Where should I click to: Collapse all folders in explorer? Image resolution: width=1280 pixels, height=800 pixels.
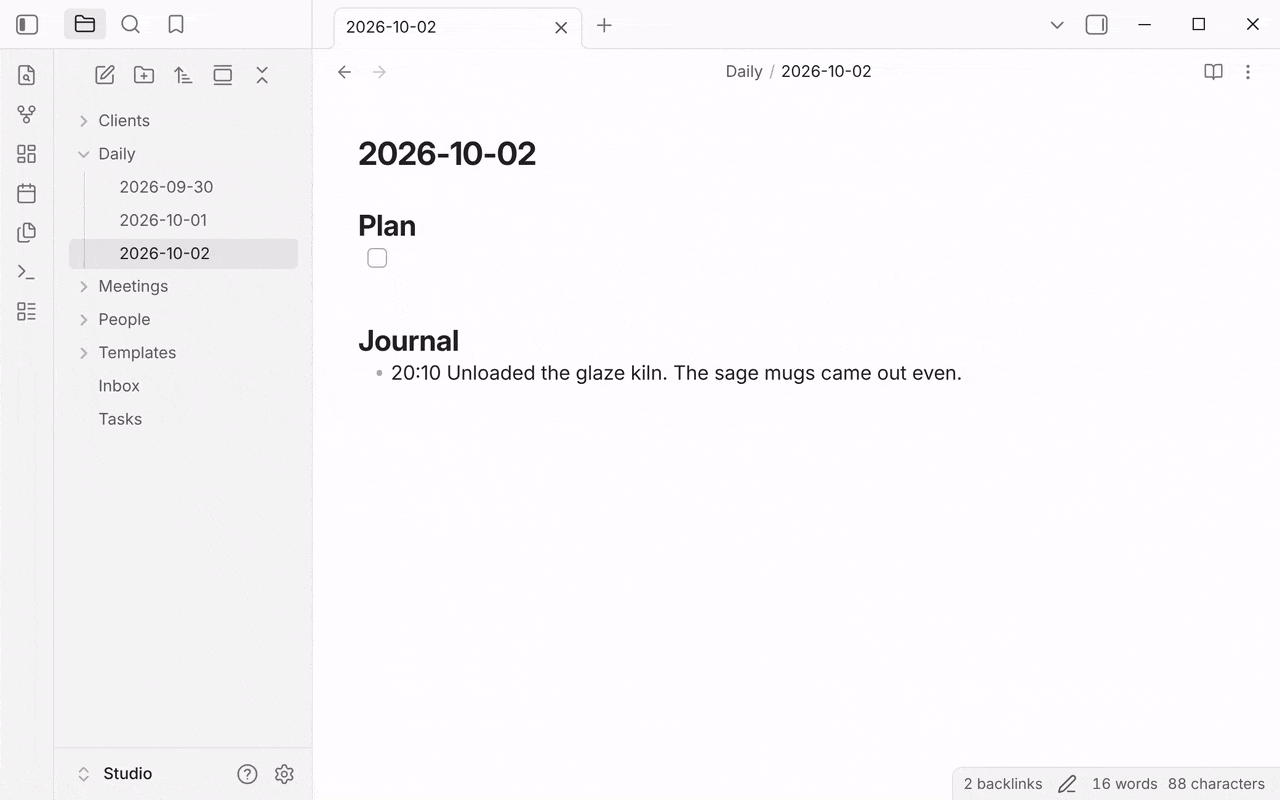pyautogui.click(x=262, y=75)
